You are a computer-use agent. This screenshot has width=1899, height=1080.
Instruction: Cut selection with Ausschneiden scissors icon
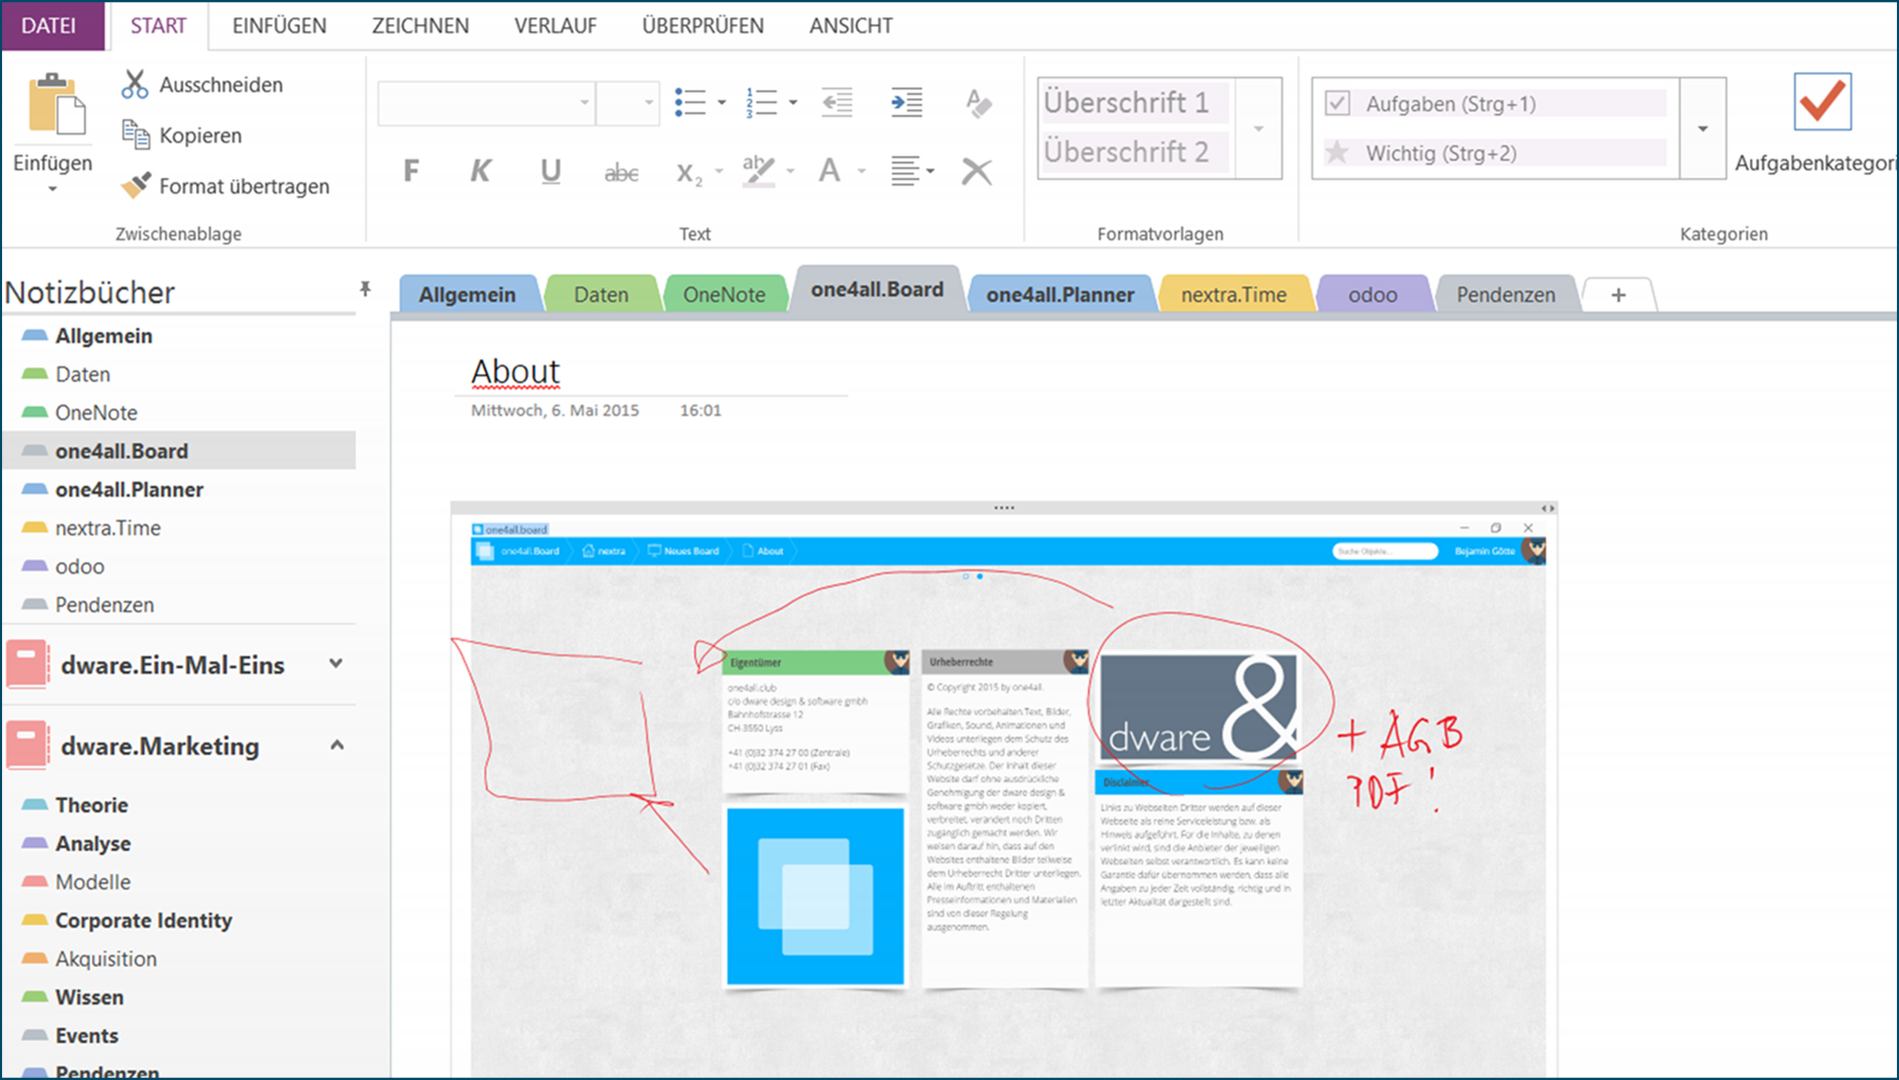(135, 85)
